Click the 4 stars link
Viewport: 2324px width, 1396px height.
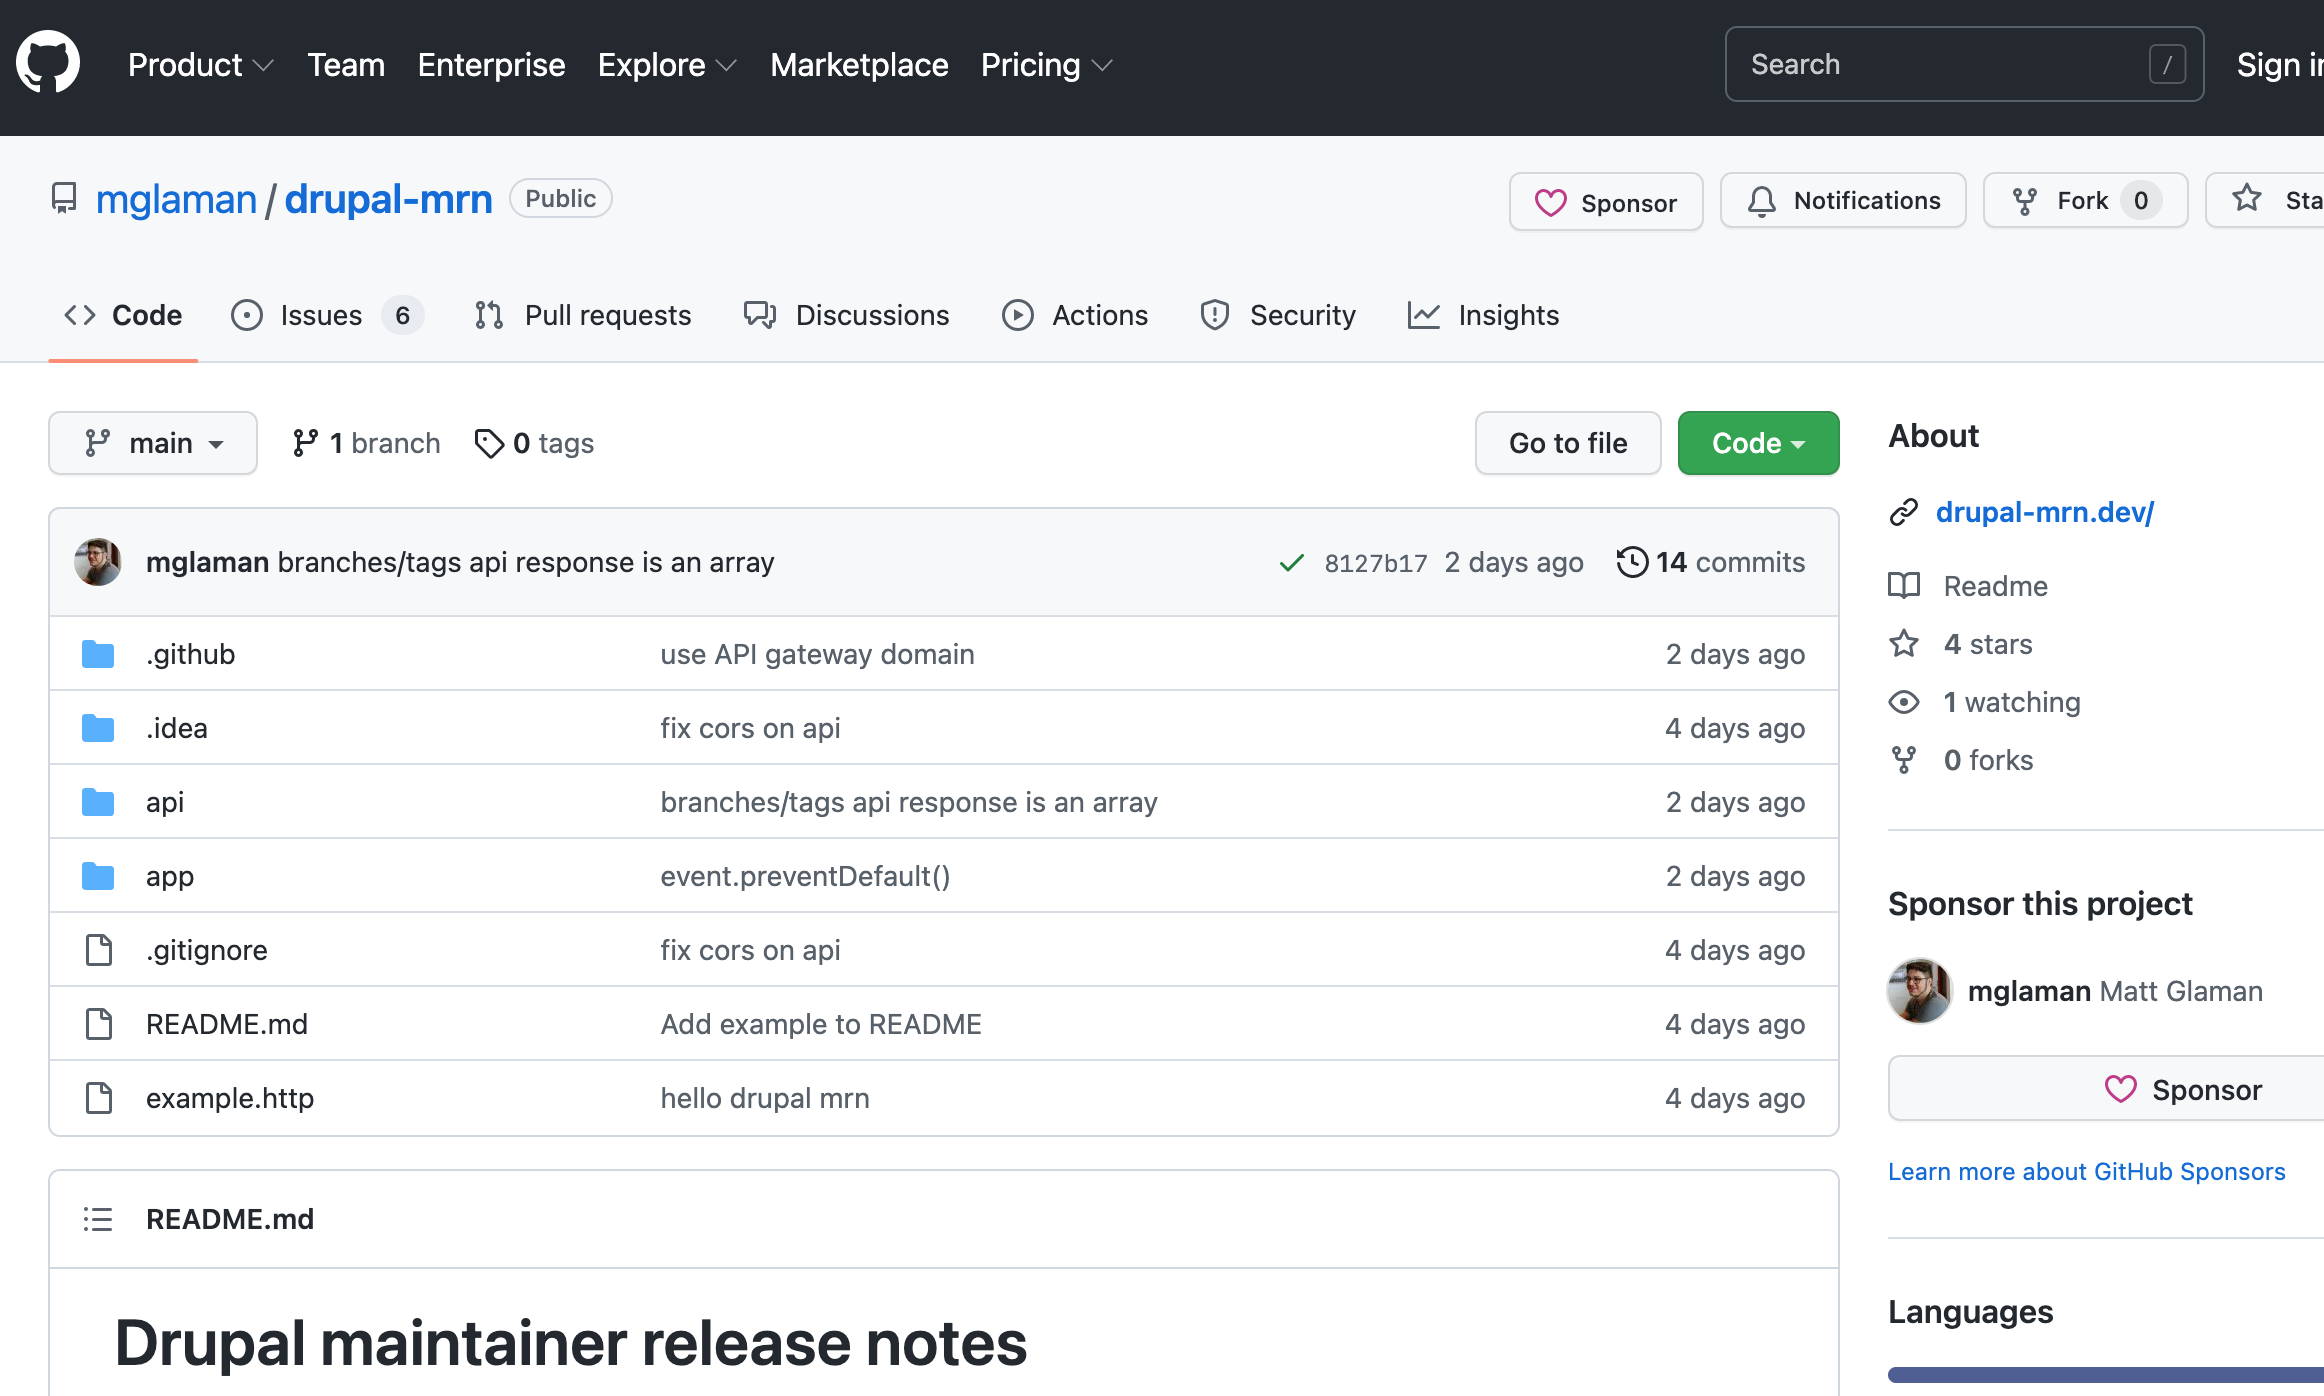pyautogui.click(x=1988, y=644)
